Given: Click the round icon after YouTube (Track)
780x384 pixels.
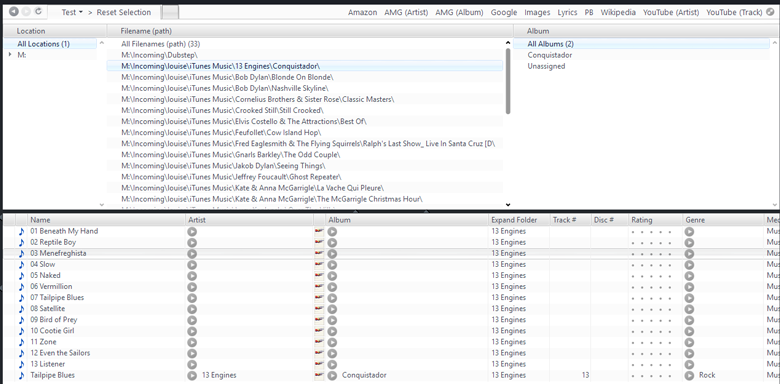Looking at the screenshot, I should tap(770, 12).
